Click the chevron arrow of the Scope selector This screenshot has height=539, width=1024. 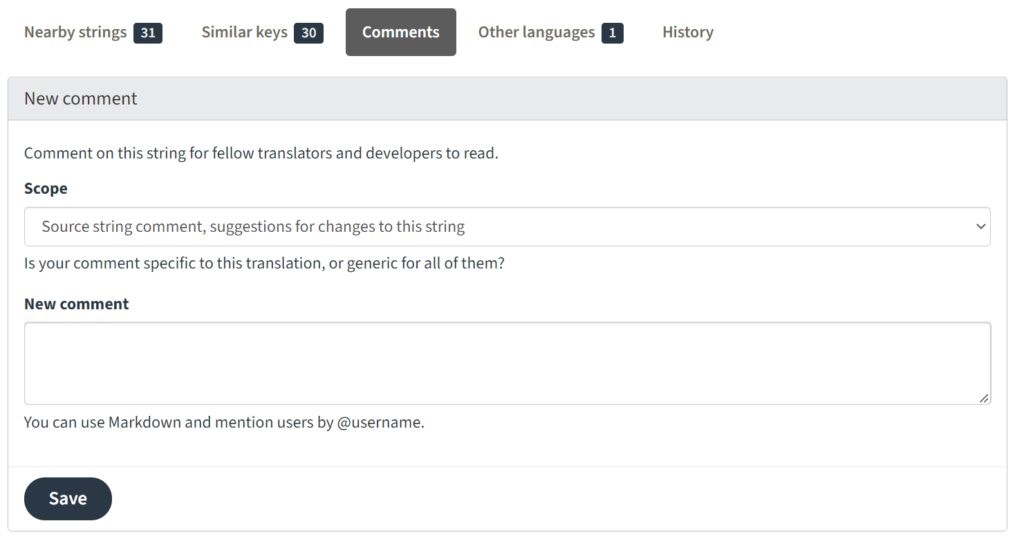(x=980, y=227)
